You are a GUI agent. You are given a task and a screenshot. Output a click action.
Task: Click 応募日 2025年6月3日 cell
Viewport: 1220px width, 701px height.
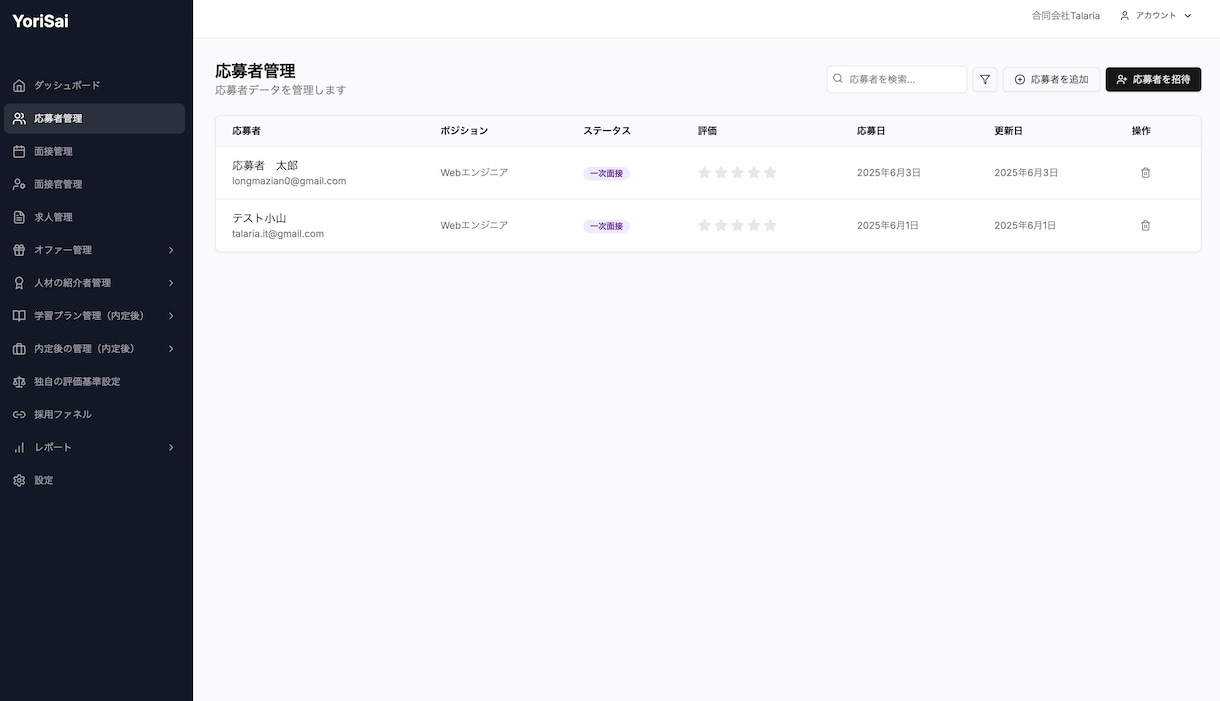pos(888,173)
